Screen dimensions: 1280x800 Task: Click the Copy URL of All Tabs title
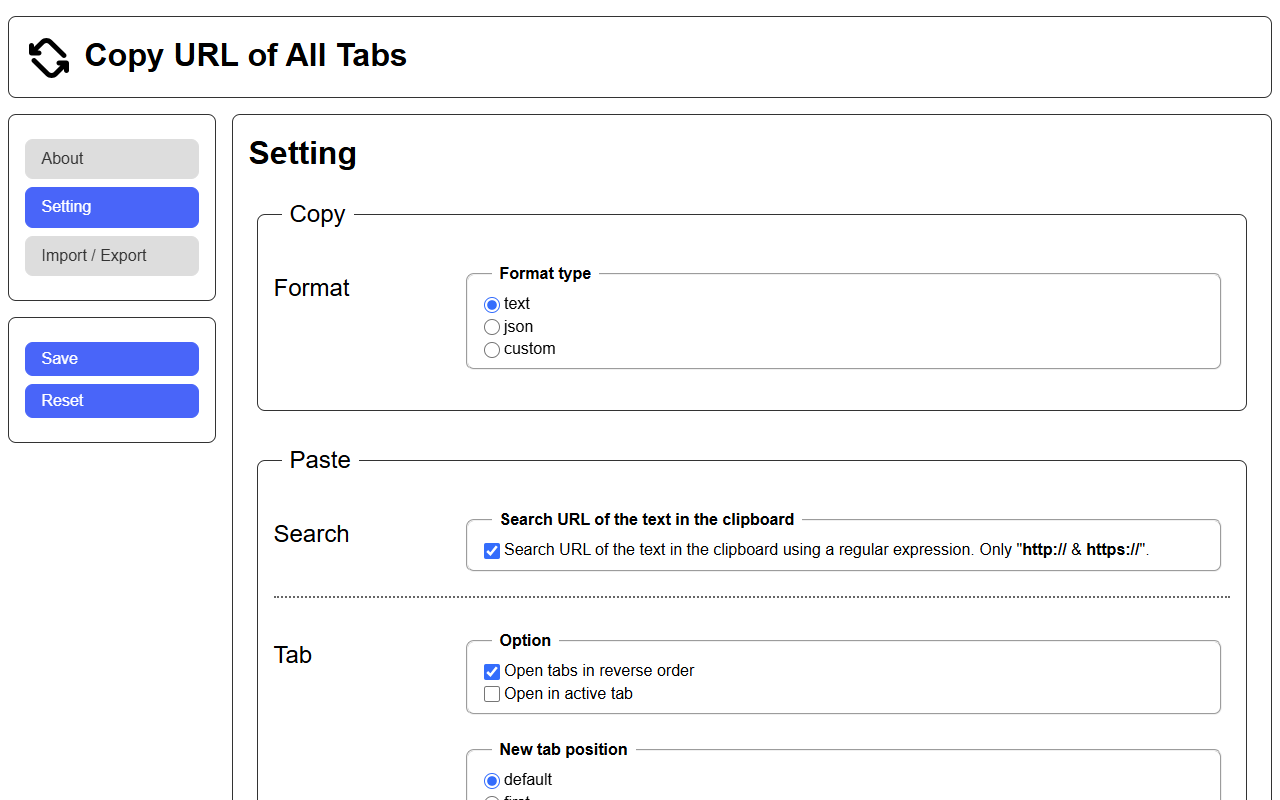click(245, 56)
